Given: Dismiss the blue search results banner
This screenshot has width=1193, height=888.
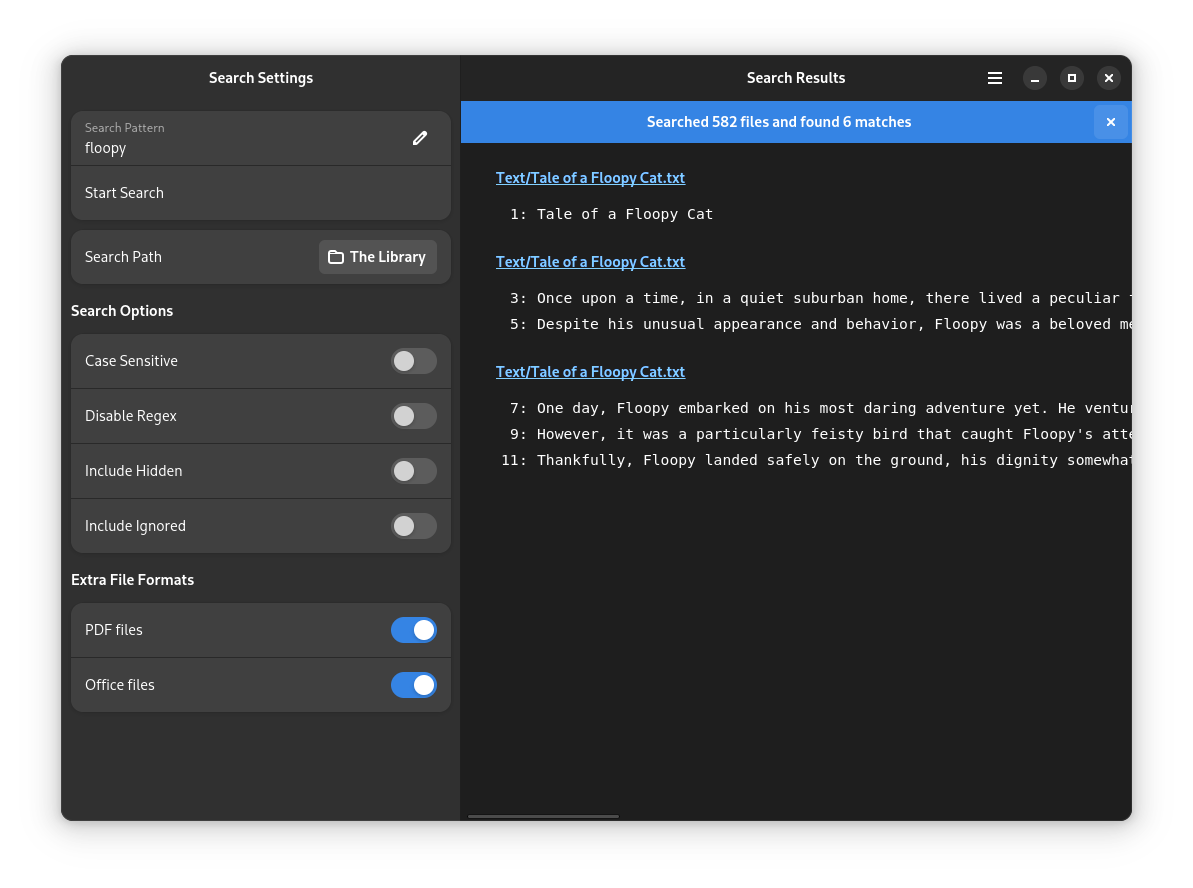Looking at the screenshot, I should coord(1110,122).
